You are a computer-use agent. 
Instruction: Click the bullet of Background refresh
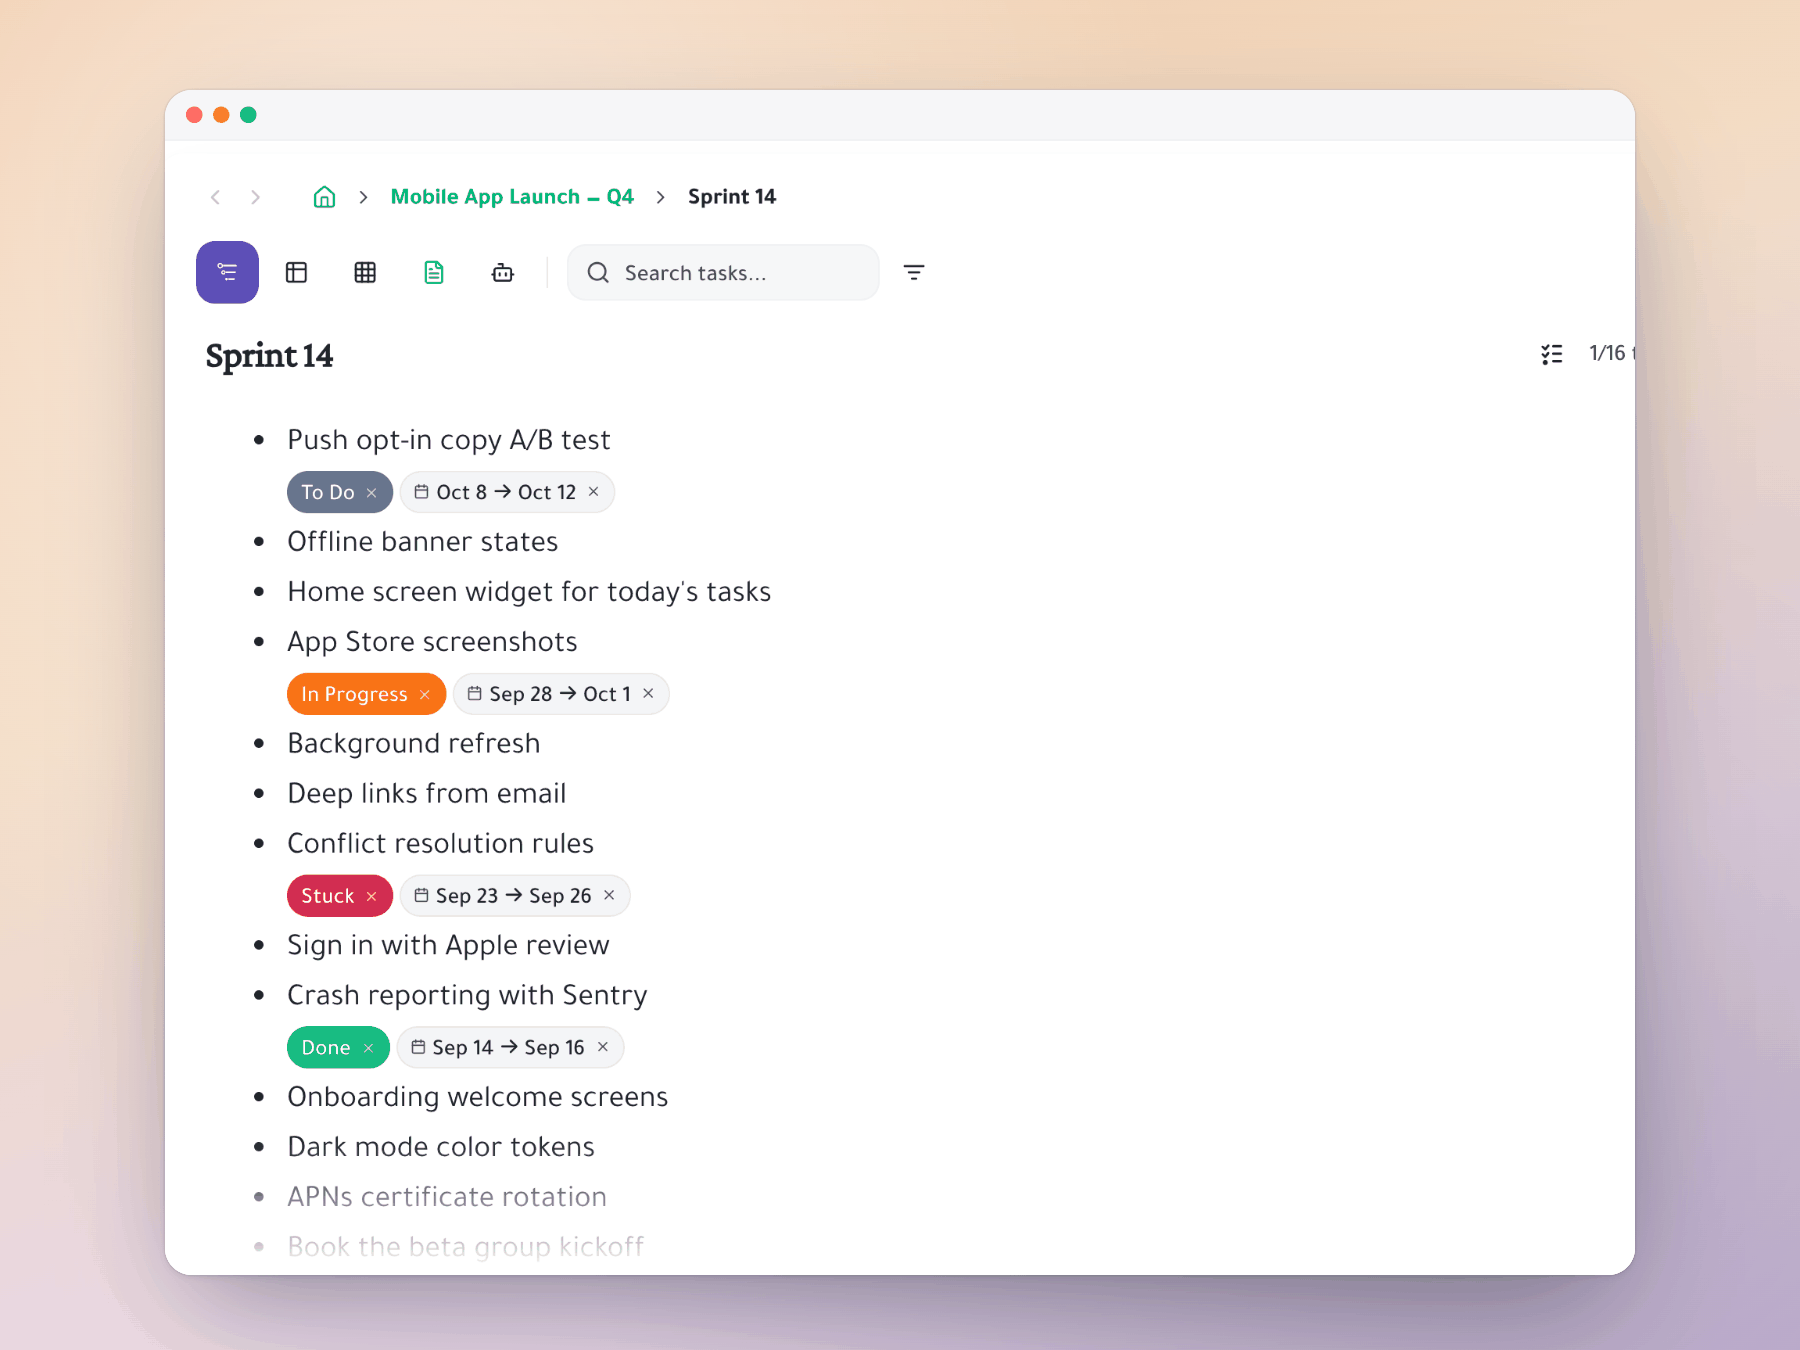point(259,744)
